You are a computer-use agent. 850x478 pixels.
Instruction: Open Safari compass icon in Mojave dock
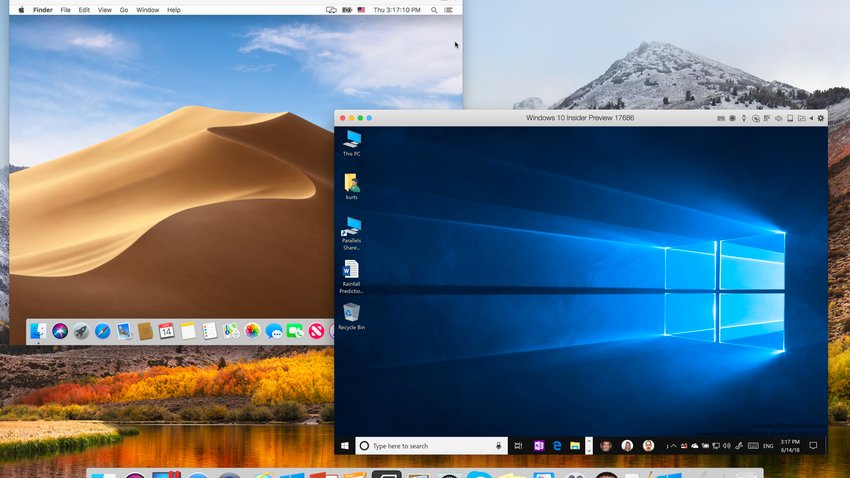click(x=102, y=331)
